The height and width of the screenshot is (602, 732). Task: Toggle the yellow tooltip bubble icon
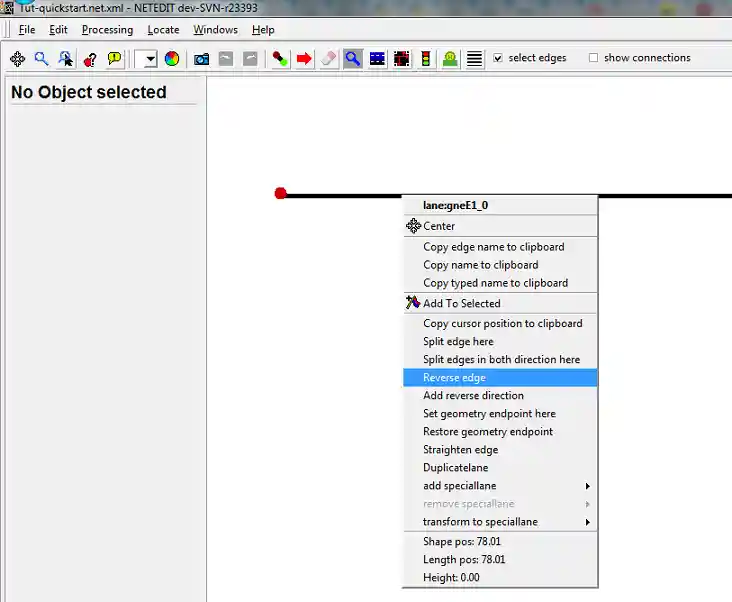(x=114, y=59)
